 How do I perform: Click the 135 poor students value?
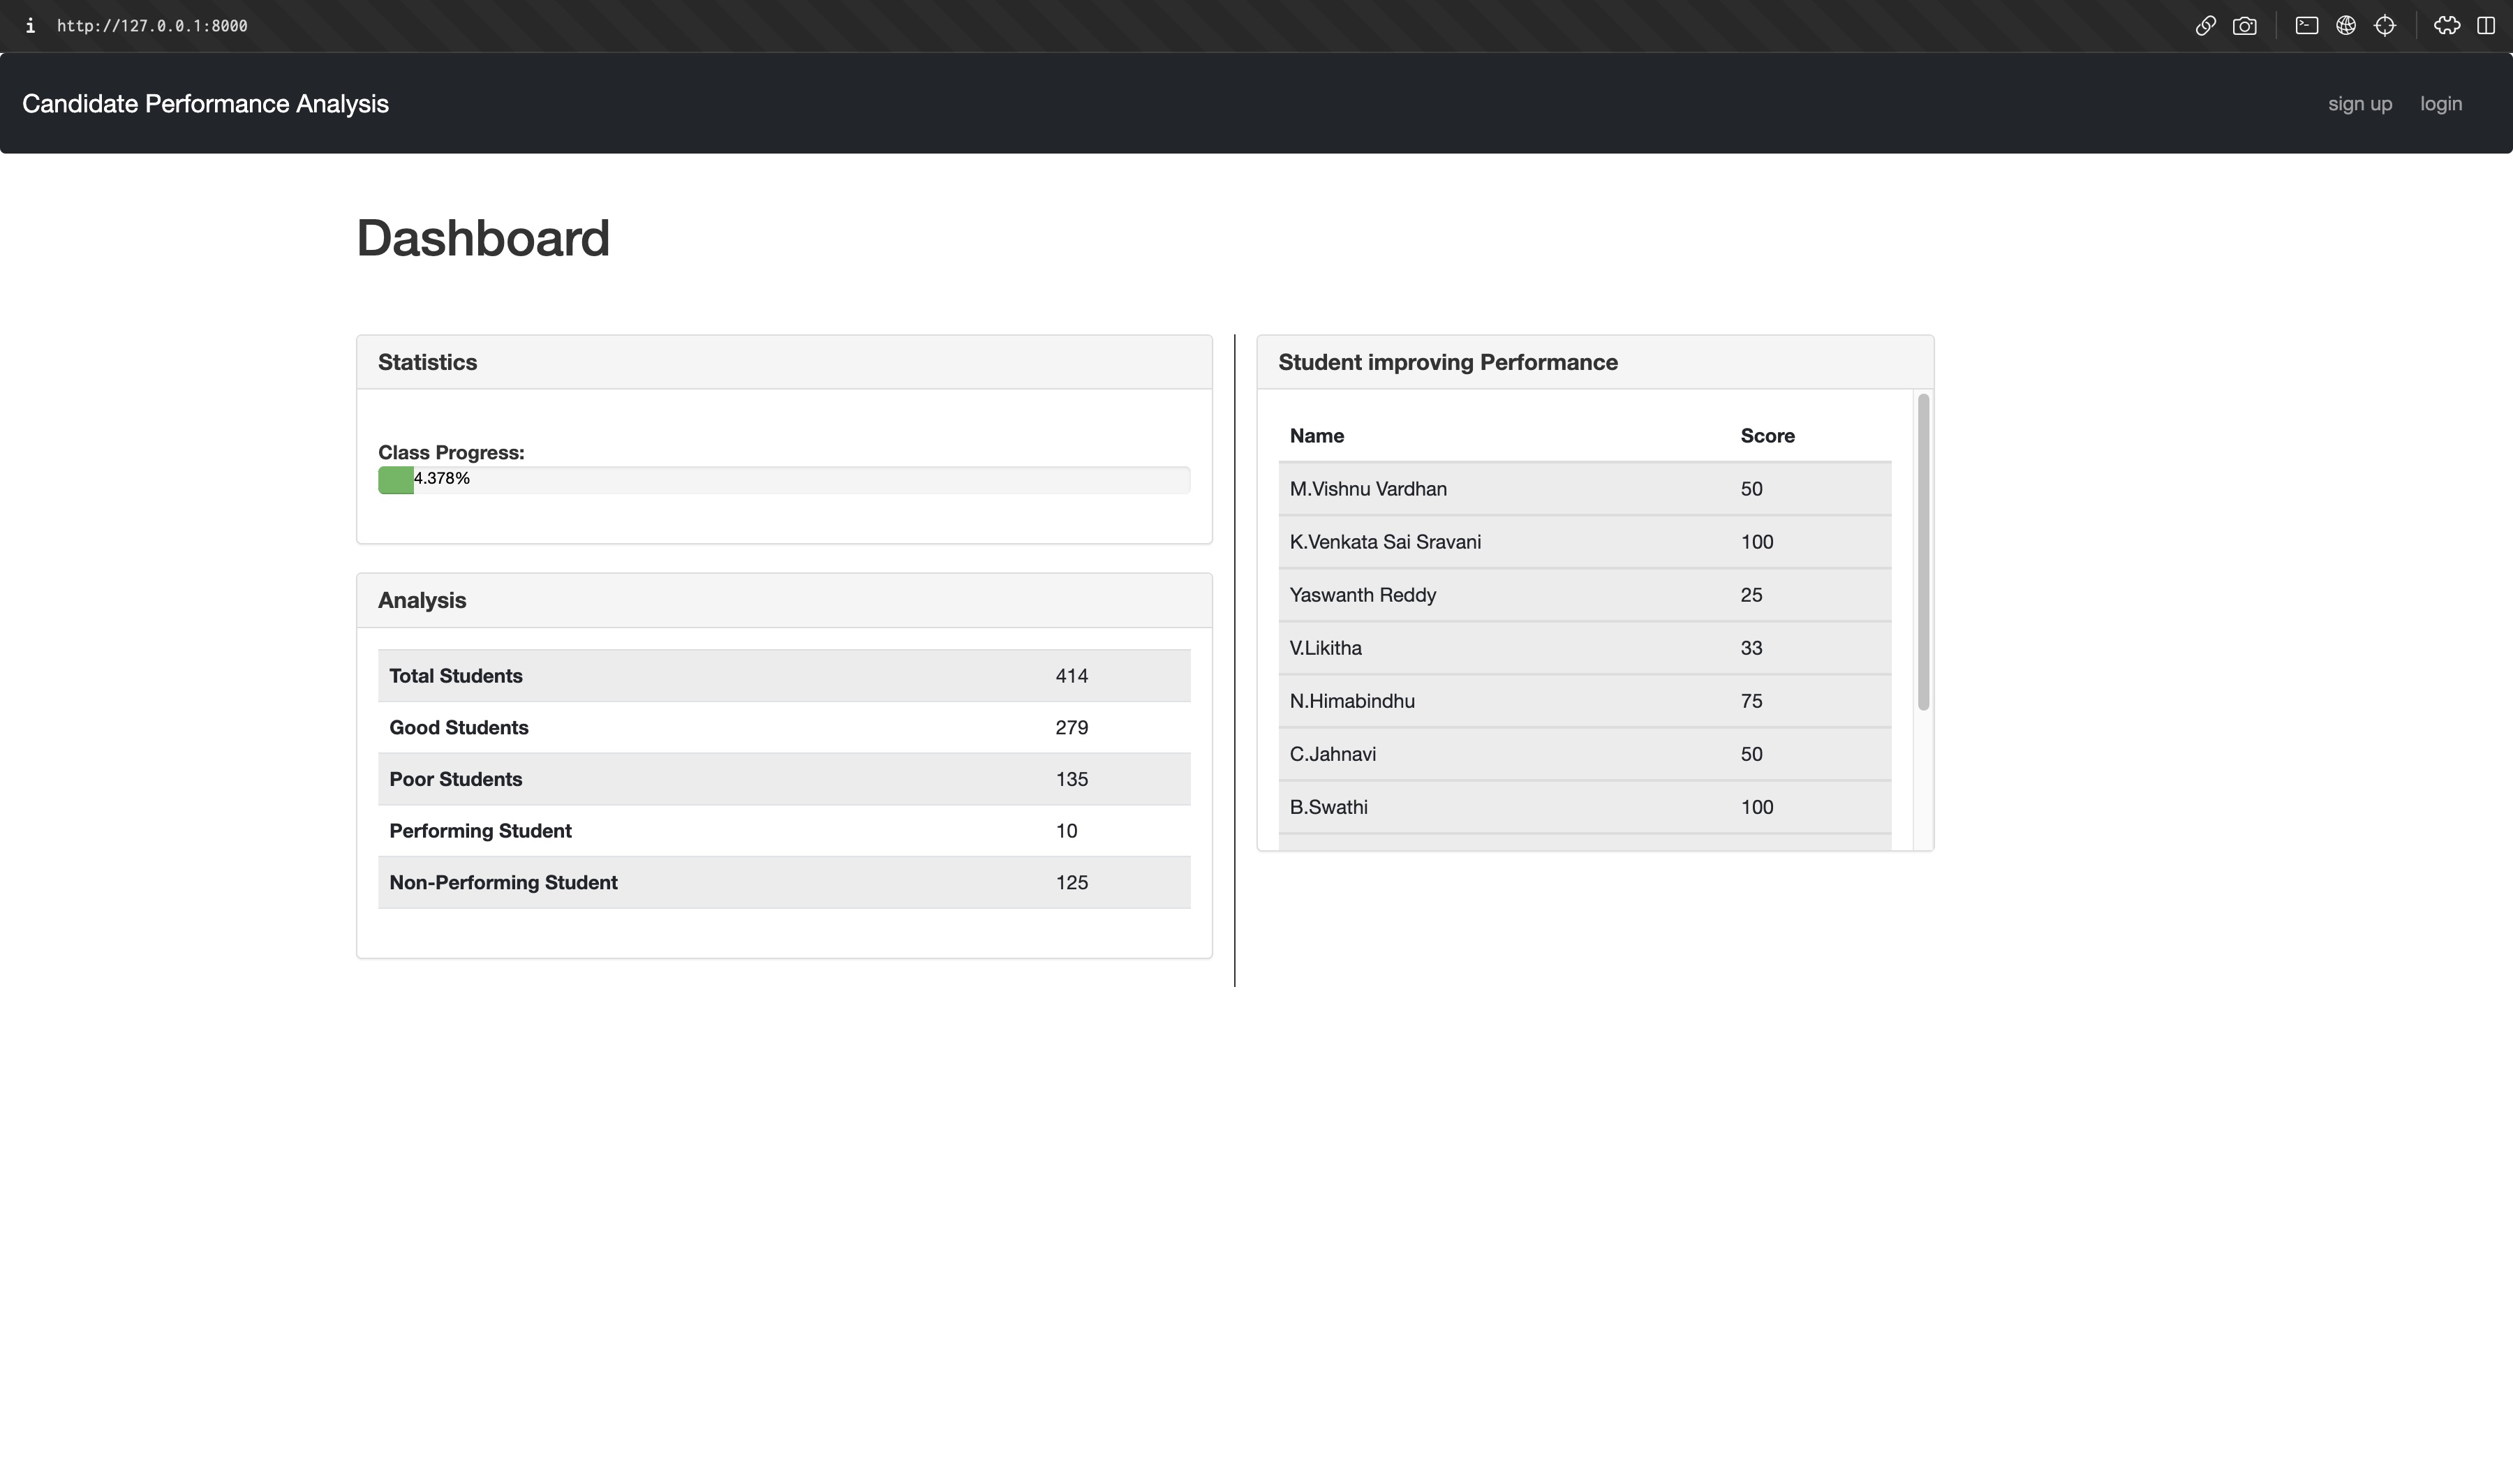coord(1072,779)
